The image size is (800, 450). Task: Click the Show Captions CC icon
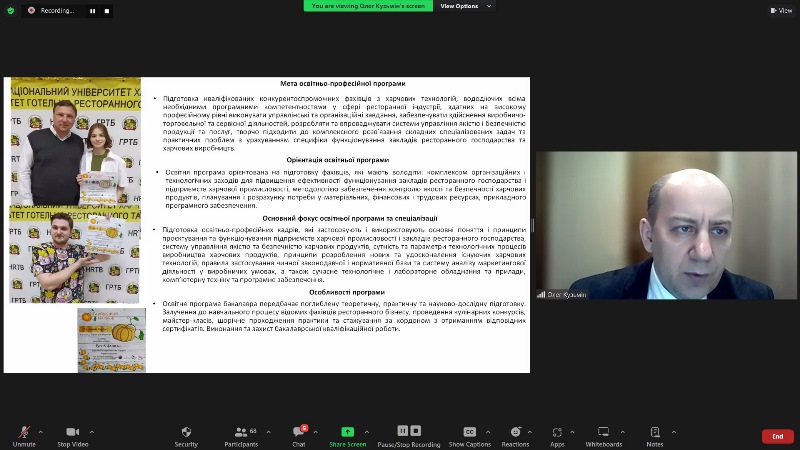click(470, 432)
